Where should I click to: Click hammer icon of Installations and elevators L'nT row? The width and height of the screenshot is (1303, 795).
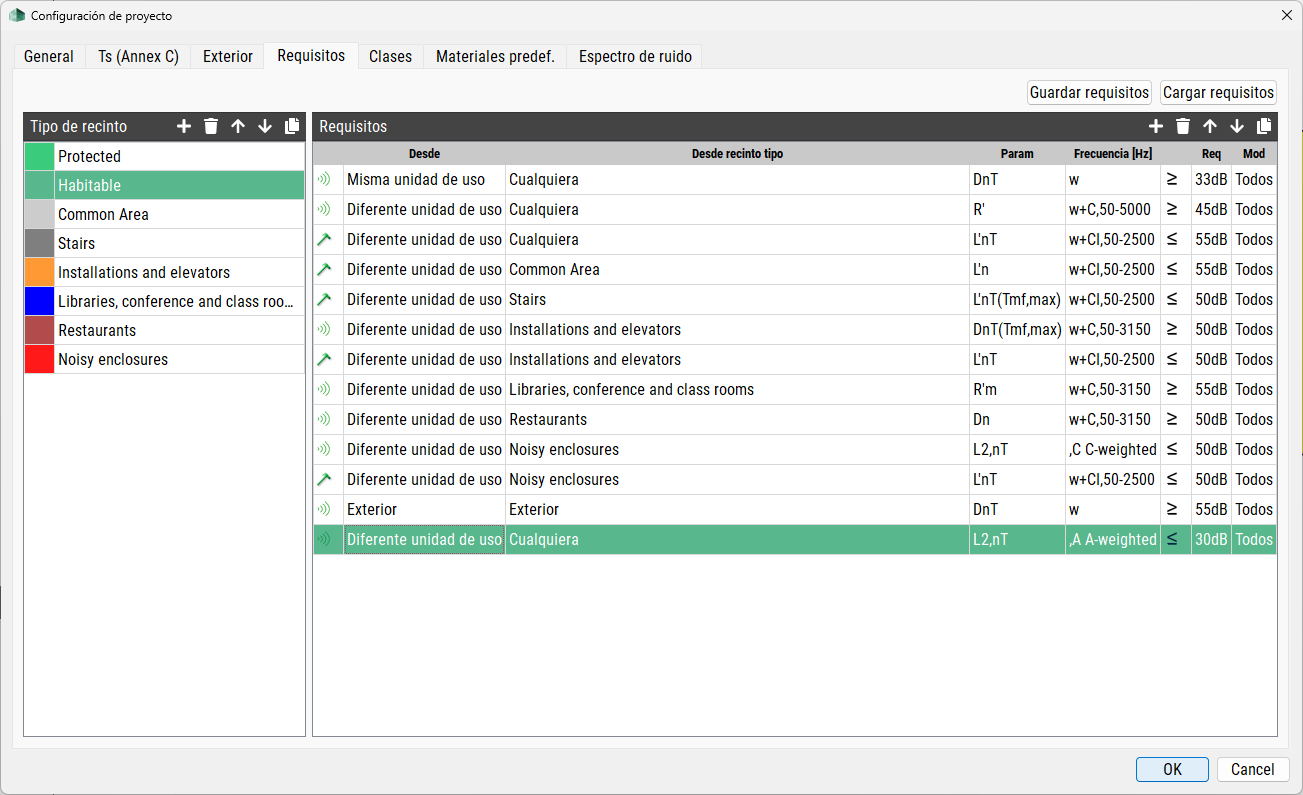tap(324, 360)
